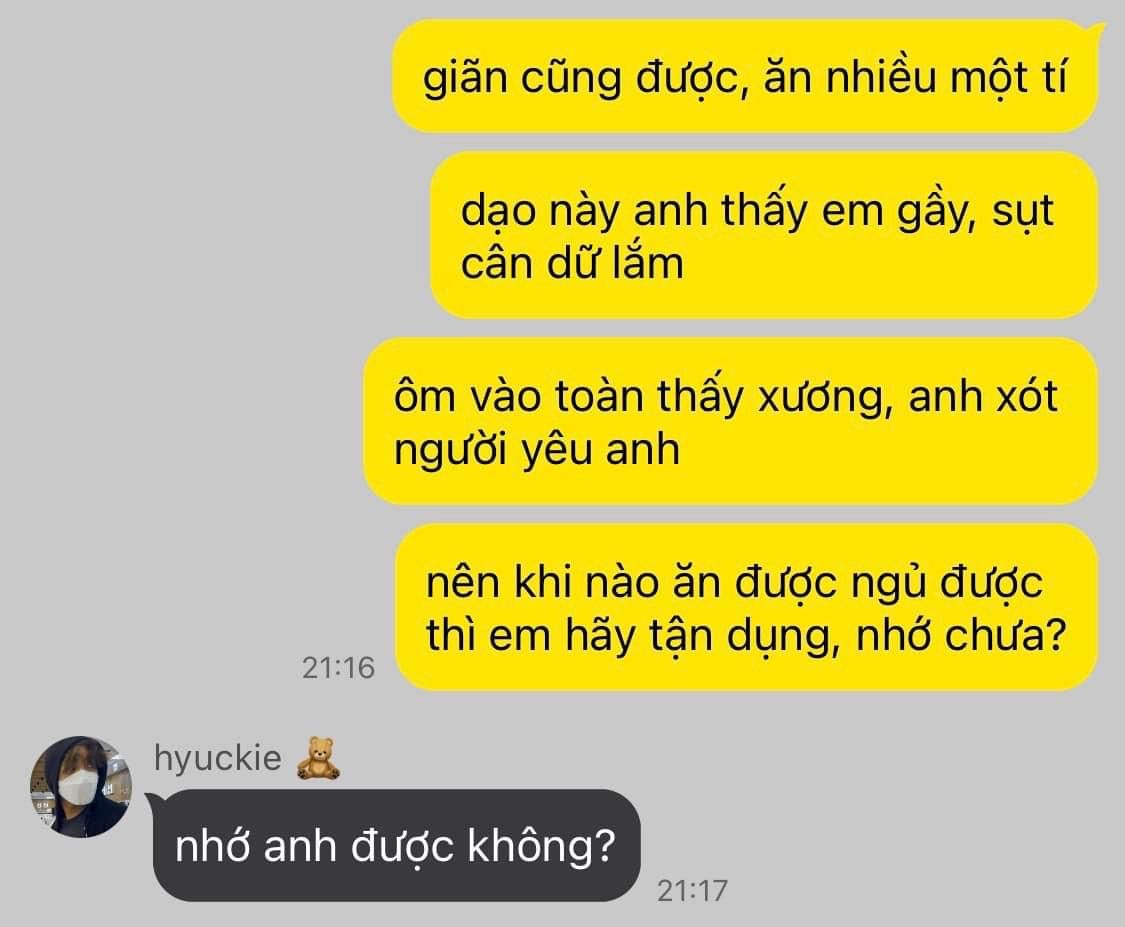
Task: Click the text line 'người yêu anh'
Action: click(x=537, y=451)
